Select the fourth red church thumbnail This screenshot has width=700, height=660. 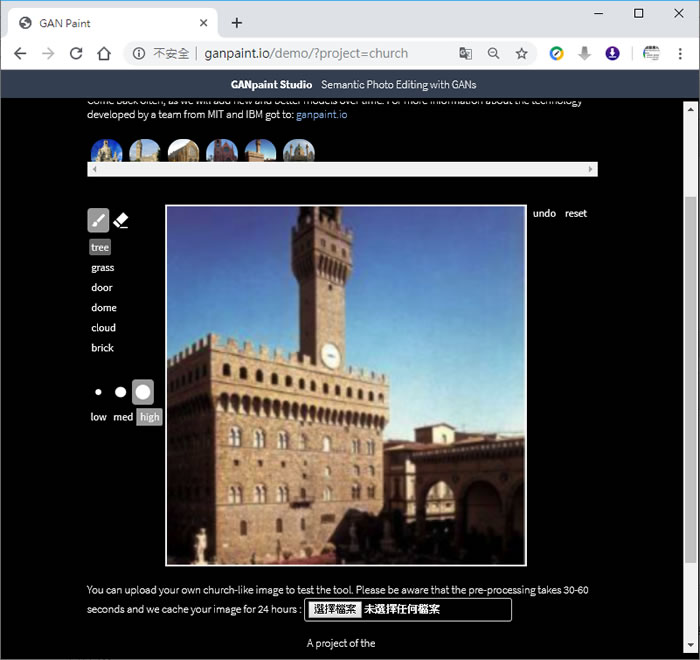click(x=222, y=150)
